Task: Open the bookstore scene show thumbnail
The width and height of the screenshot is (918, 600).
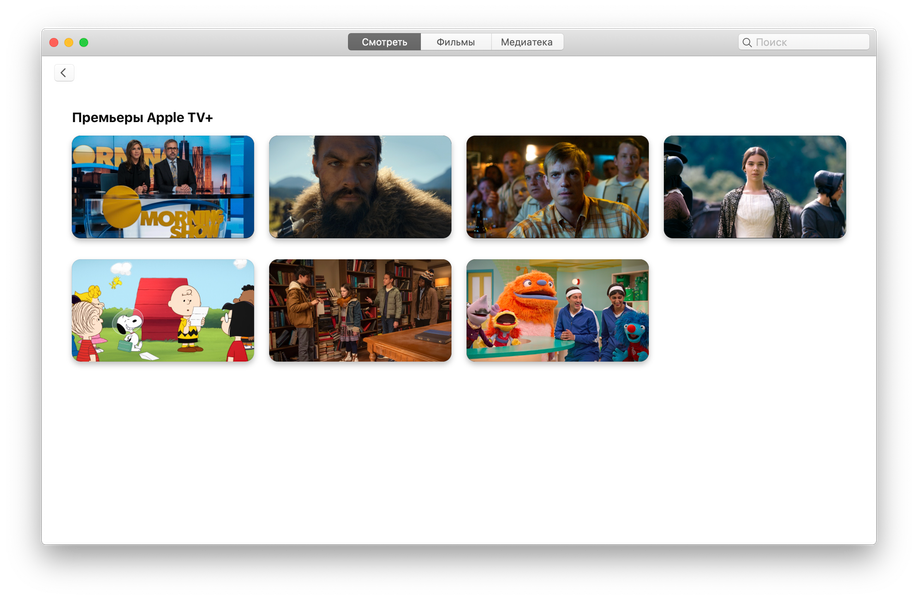Action: pos(360,310)
